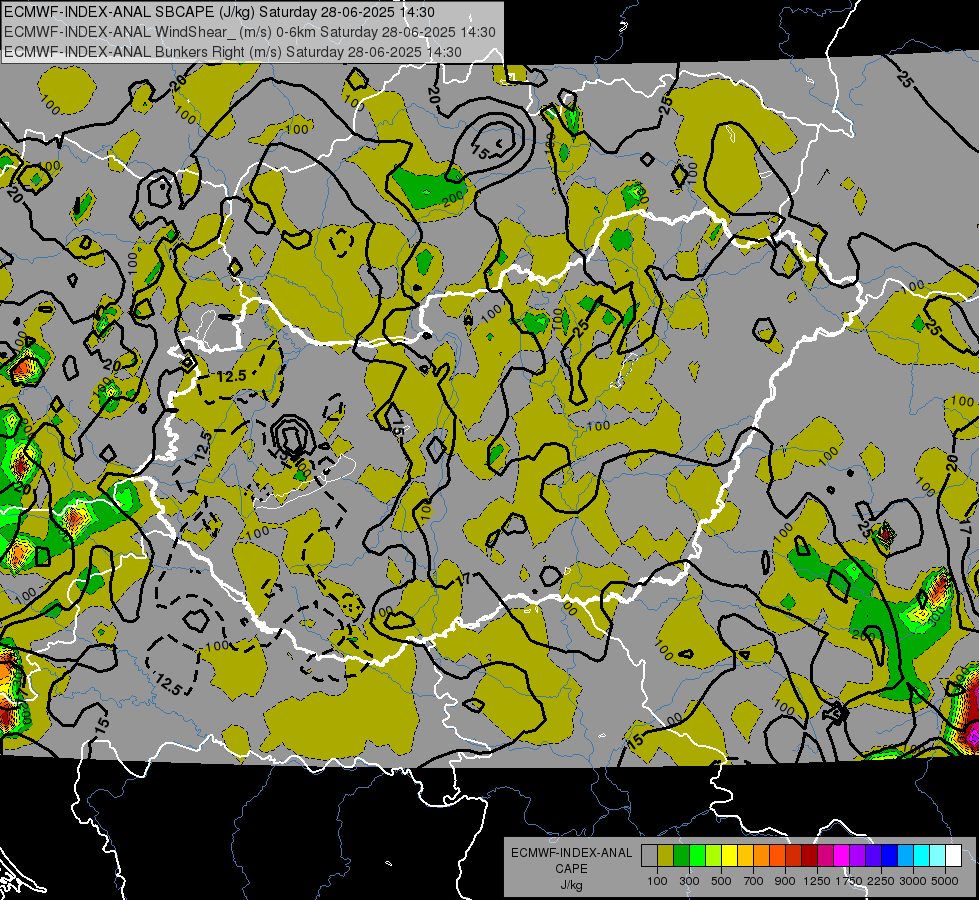The height and width of the screenshot is (900, 979).
Task: Click the 700 tick label in legend
Action: [x=754, y=881]
